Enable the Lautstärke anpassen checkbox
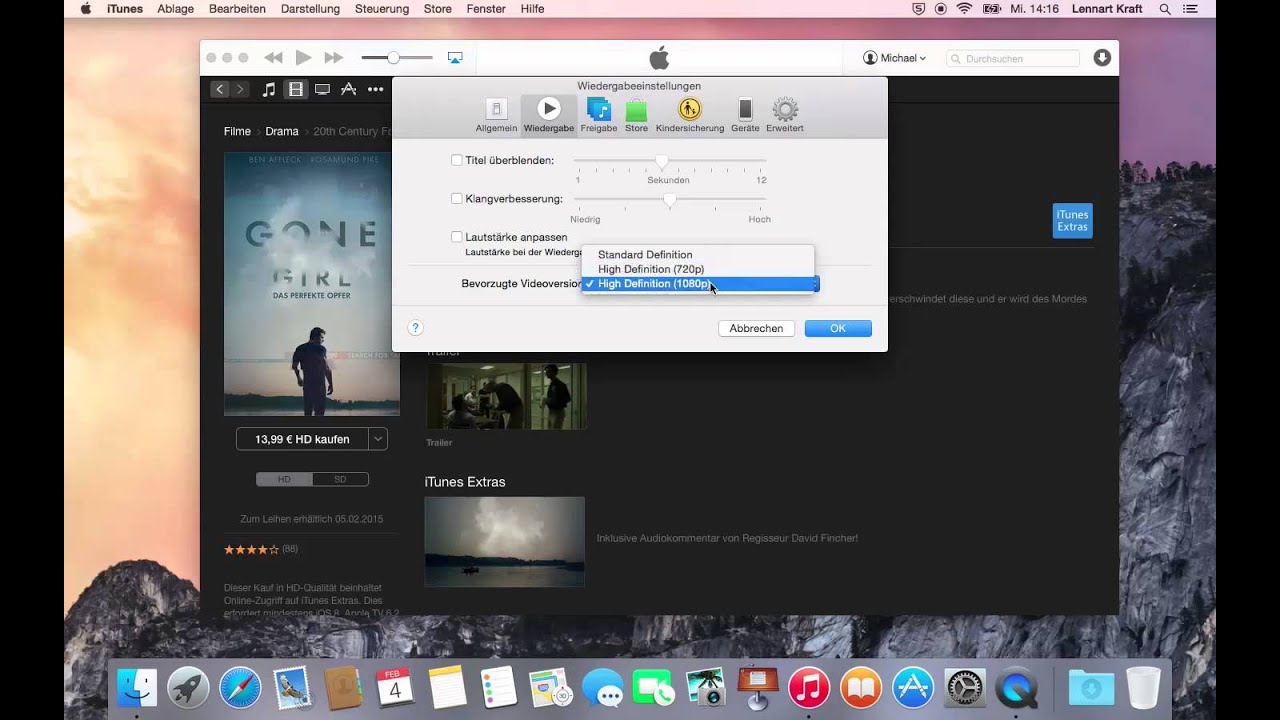 [x=456, y=237]
